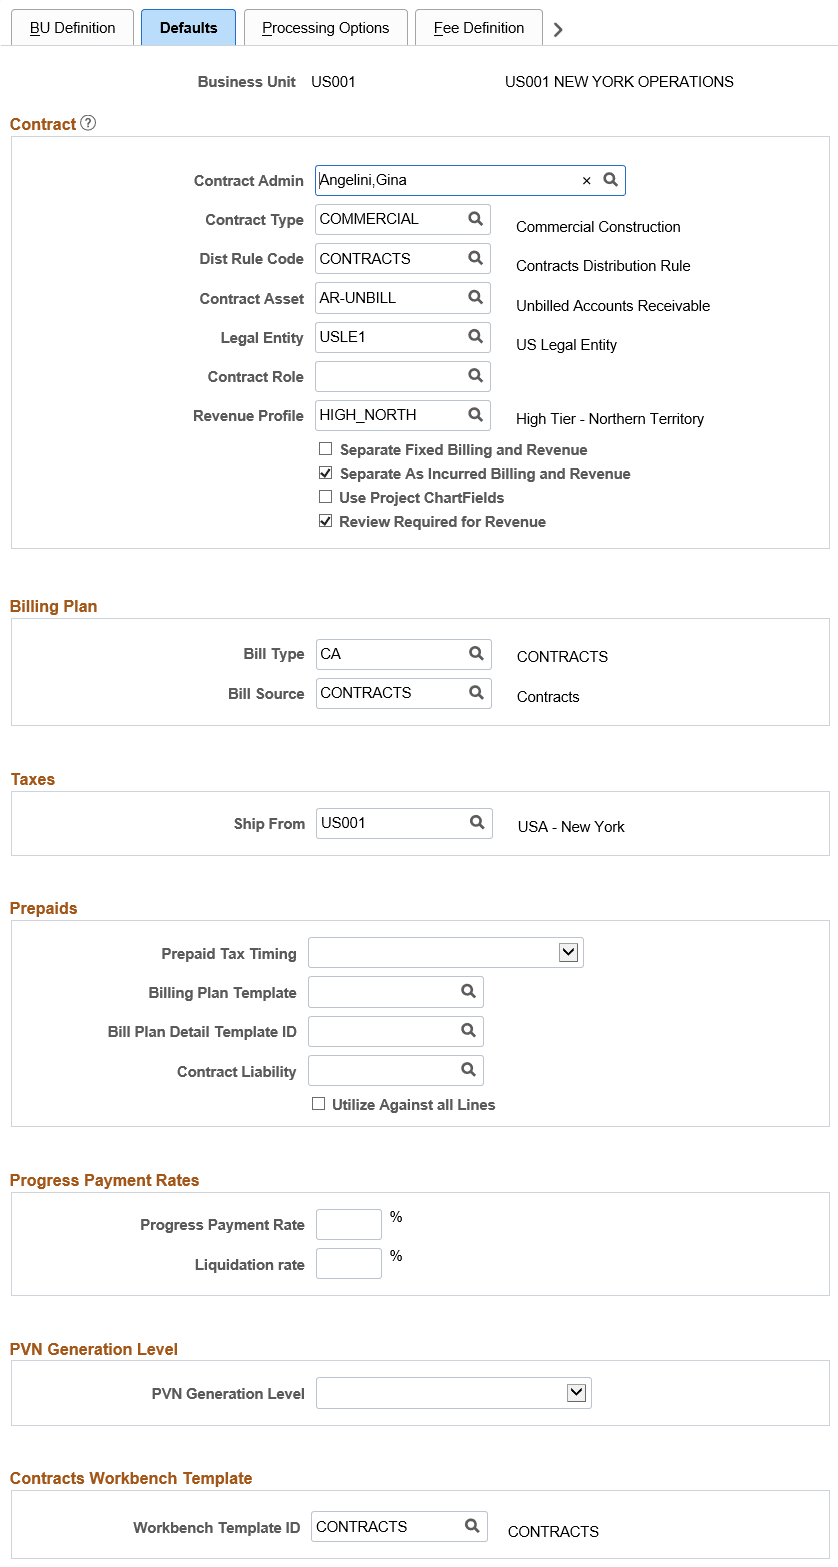Open help for the Contract section

88,123
